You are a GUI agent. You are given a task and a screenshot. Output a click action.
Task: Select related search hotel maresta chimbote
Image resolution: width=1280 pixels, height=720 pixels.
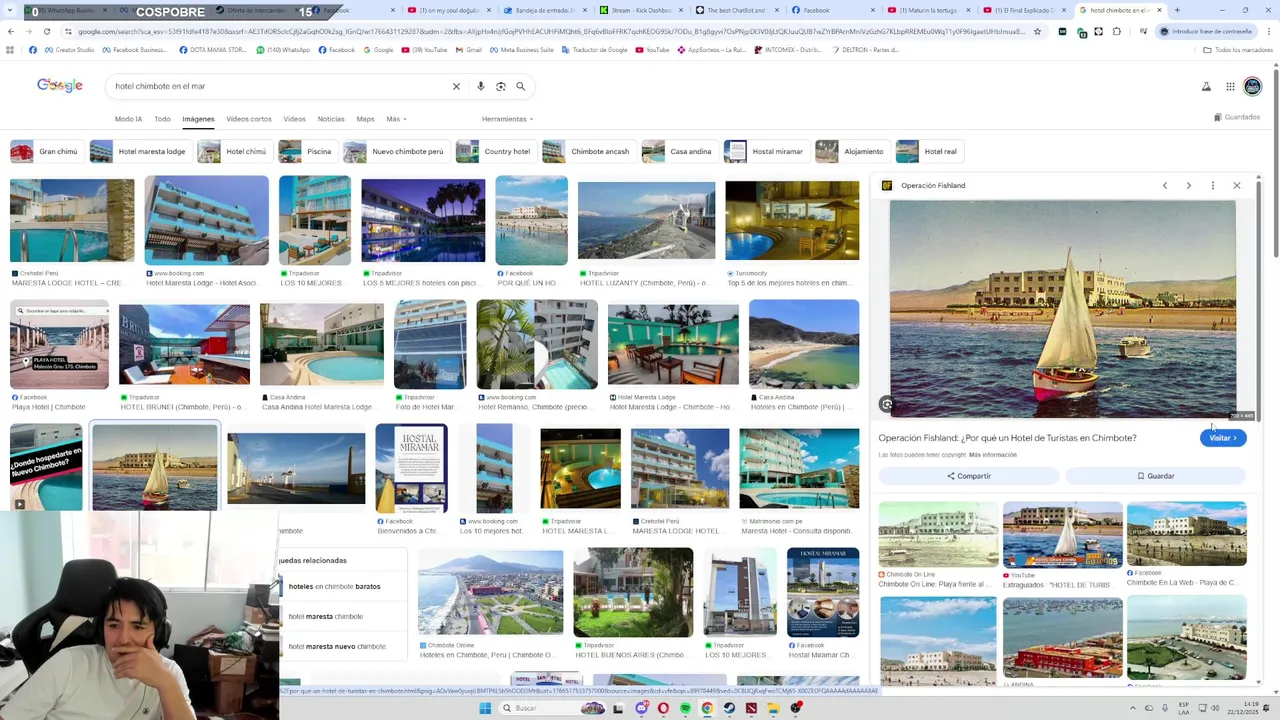[325, 616]
